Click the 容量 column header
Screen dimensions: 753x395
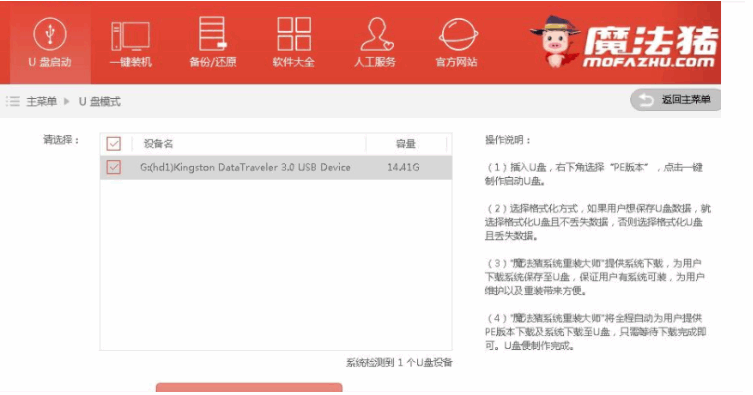406,144
